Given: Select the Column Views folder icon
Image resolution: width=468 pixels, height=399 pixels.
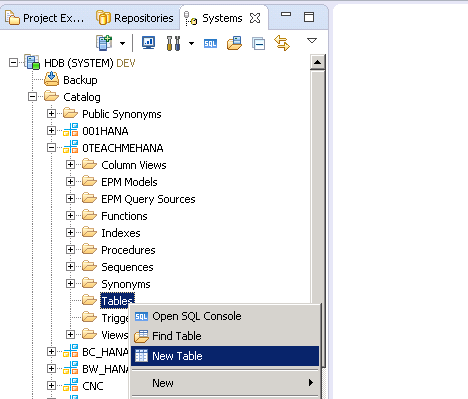Looking at the screenshot, I should tap(89, 164).
